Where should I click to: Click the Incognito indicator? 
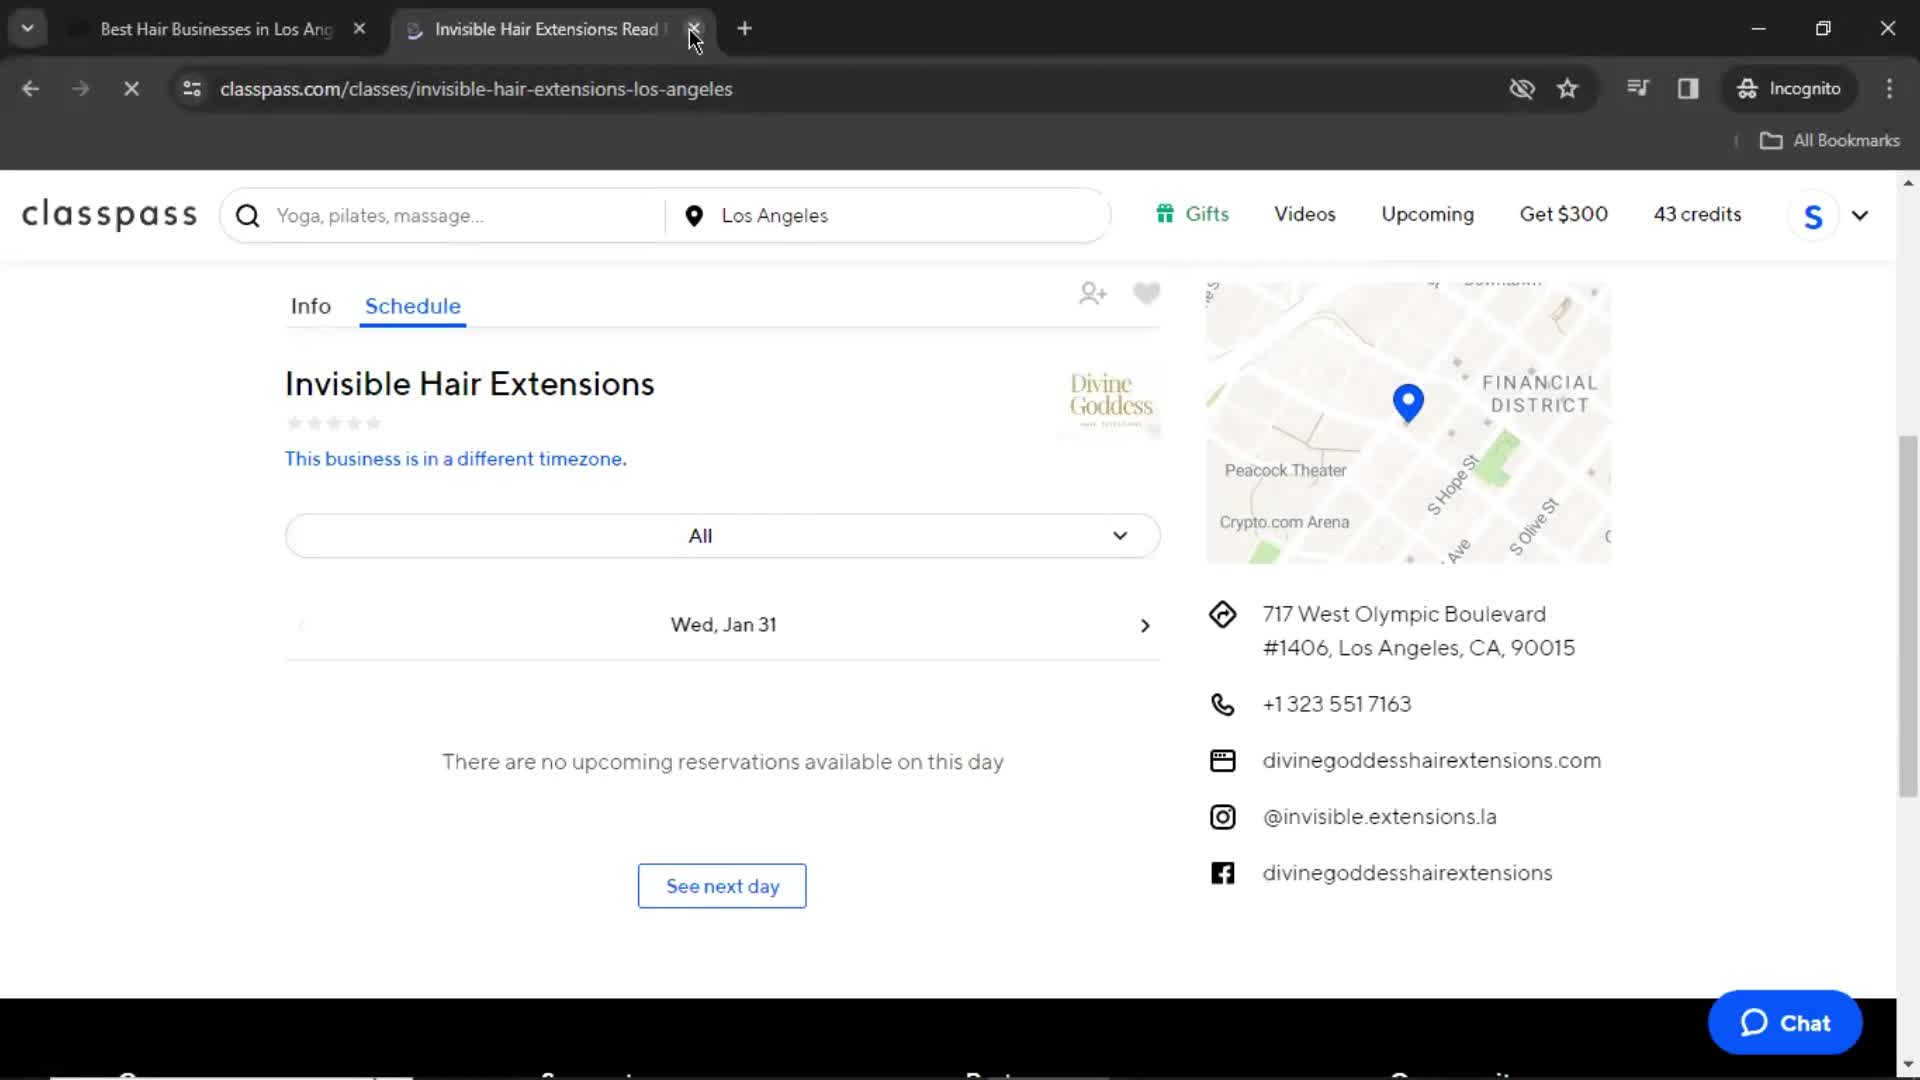click(1789, 89)
